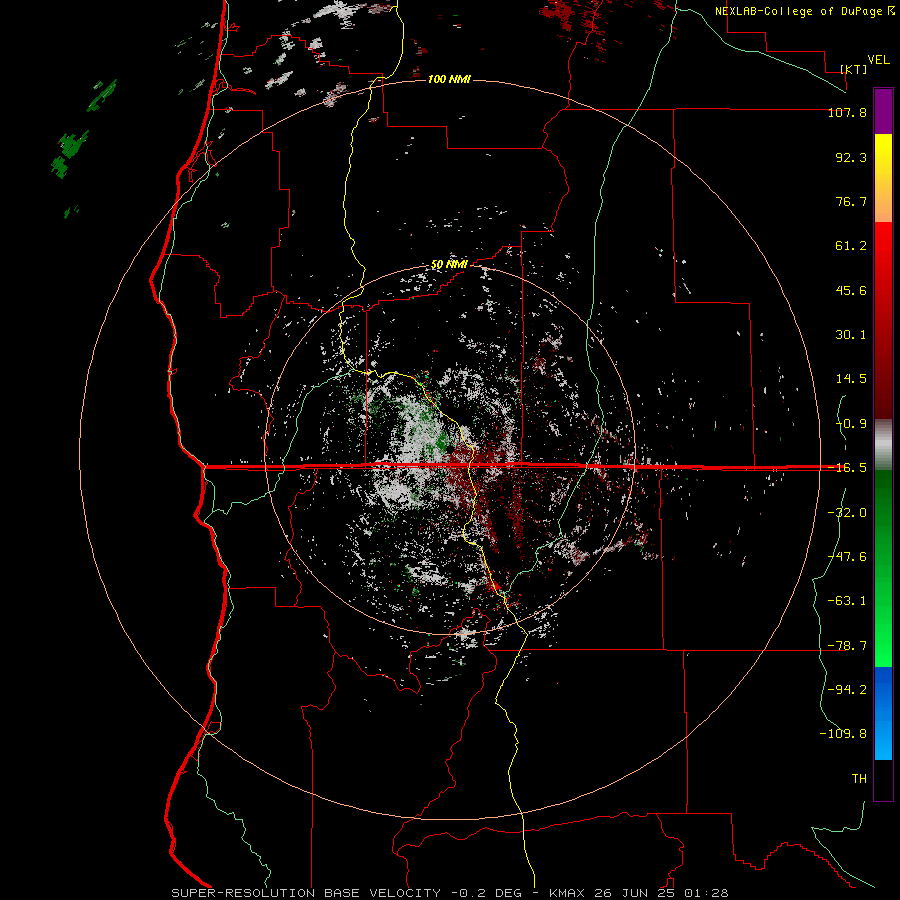This screenshot has height=900, width=900.
Task: Pick the gray near-zero segment of color bar
Action: point(883,445)
